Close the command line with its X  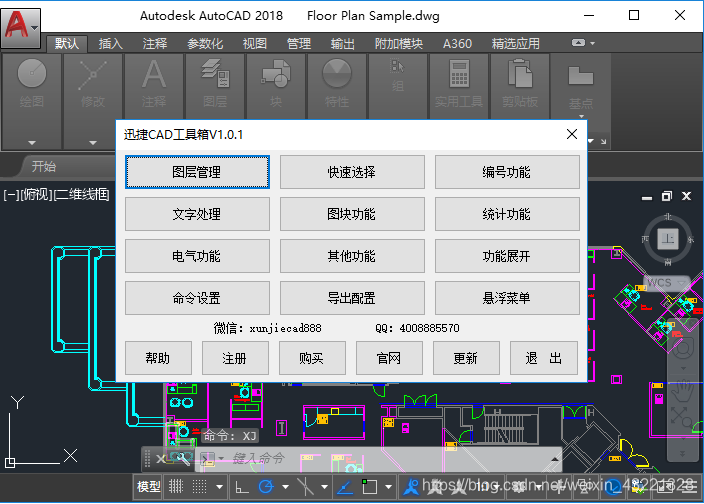click(x=160, y=459)
